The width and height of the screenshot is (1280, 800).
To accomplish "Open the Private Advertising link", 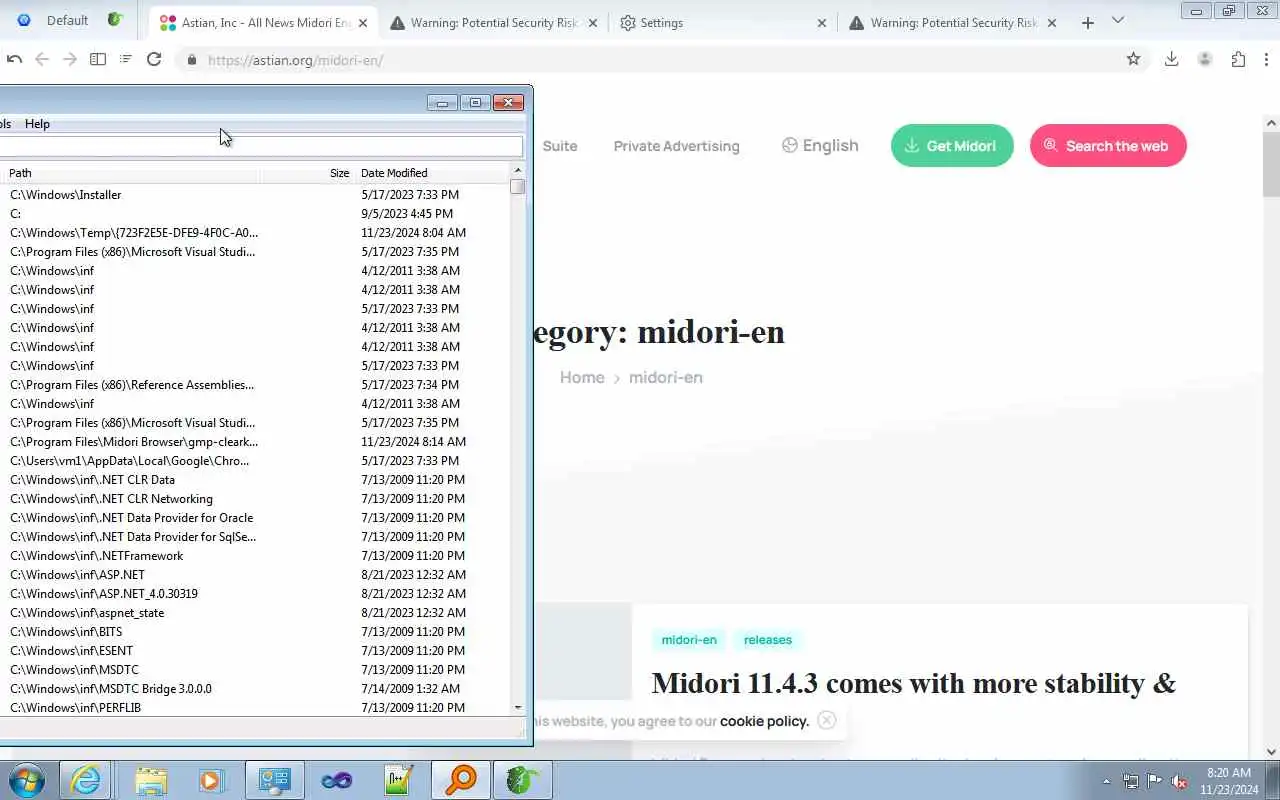I will 677,146.
